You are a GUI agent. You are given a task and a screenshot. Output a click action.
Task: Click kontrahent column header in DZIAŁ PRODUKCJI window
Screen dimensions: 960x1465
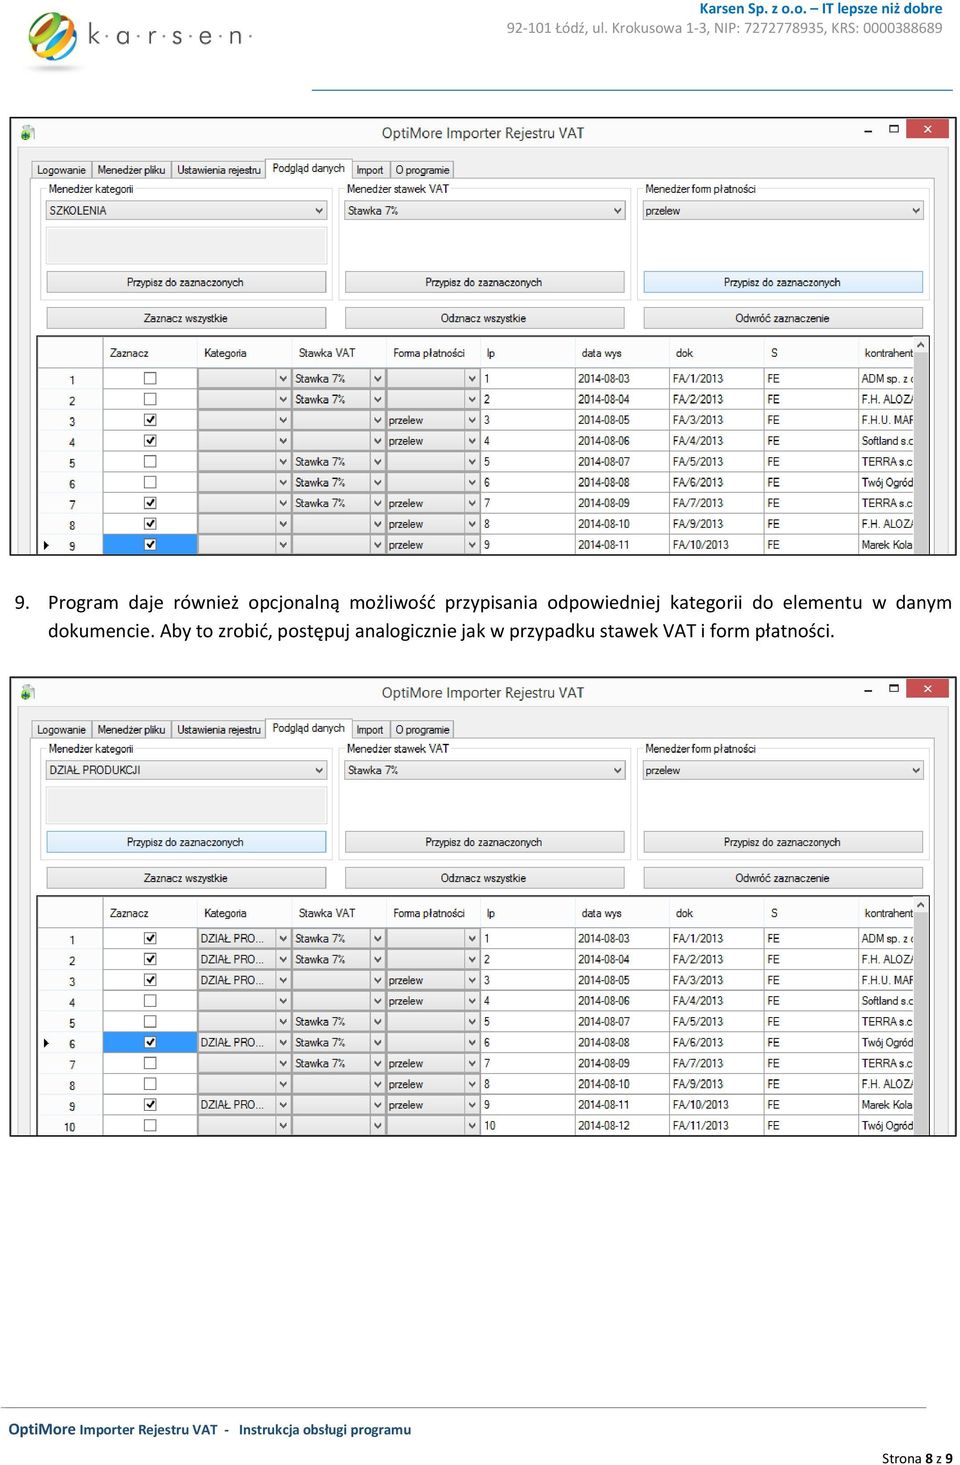point(888,913)
